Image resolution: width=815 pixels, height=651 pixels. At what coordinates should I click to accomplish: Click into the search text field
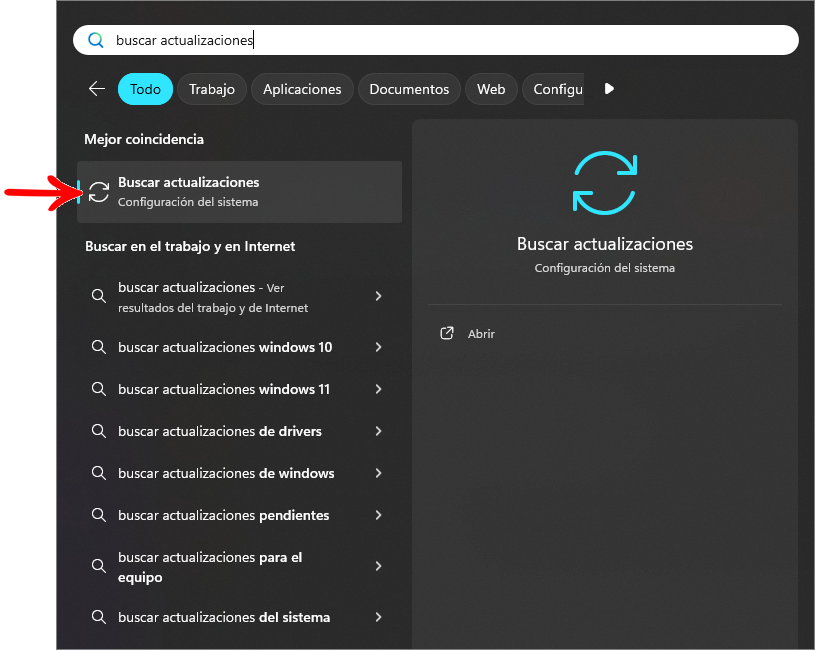click(x=436, y=40)
